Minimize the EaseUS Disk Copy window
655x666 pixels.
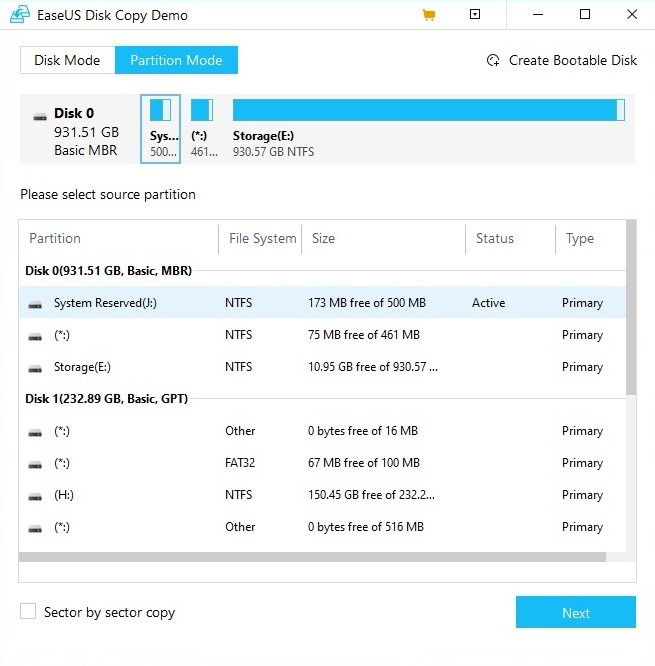[538, 14]
